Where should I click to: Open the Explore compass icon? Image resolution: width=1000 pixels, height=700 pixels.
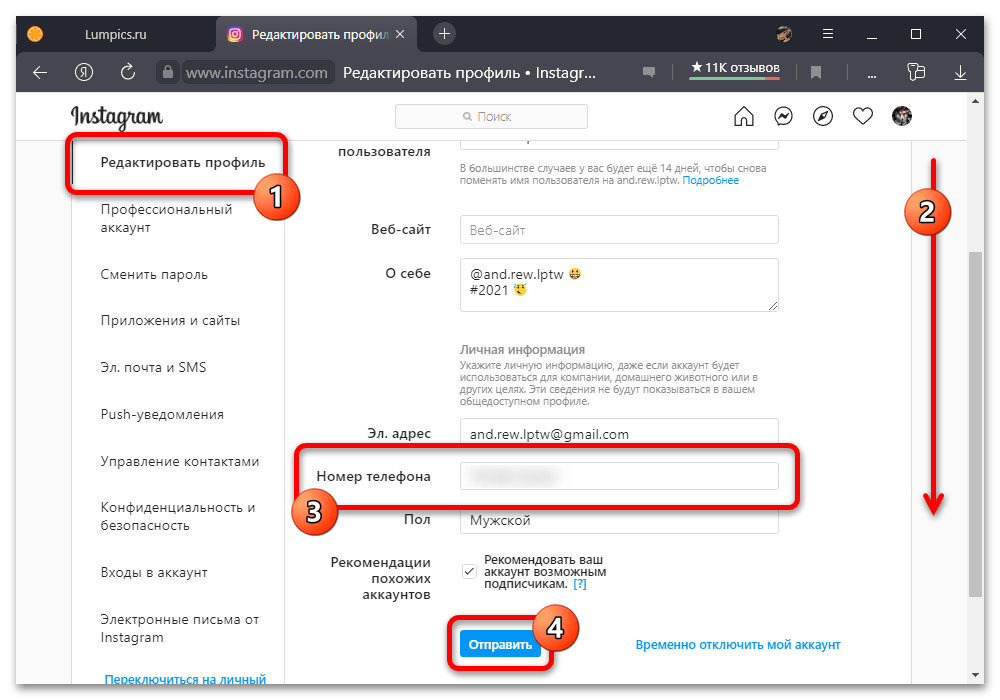pos(823,117)
